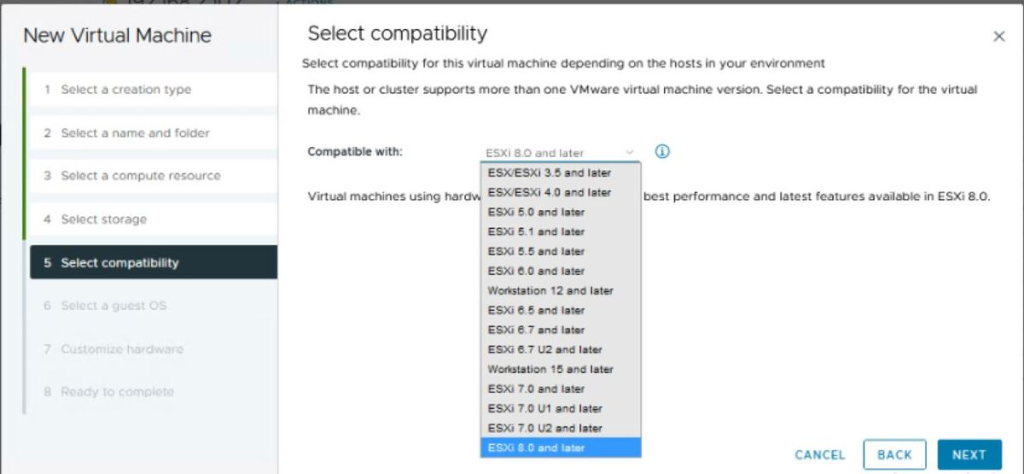Return to step 3 Select a compute resource
The height and width of the screenshot is (474, 1024).
(153, 176)
